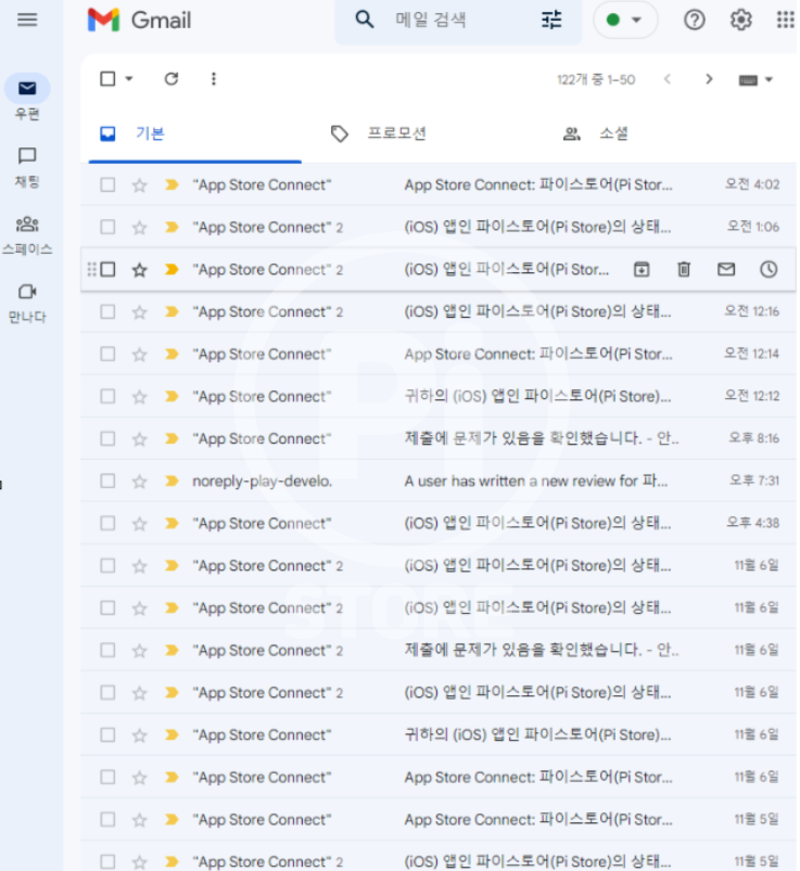This screenshot has height=871, width=800.
Task: Click the keyboard input tools icon
Action: pos(748,80)
